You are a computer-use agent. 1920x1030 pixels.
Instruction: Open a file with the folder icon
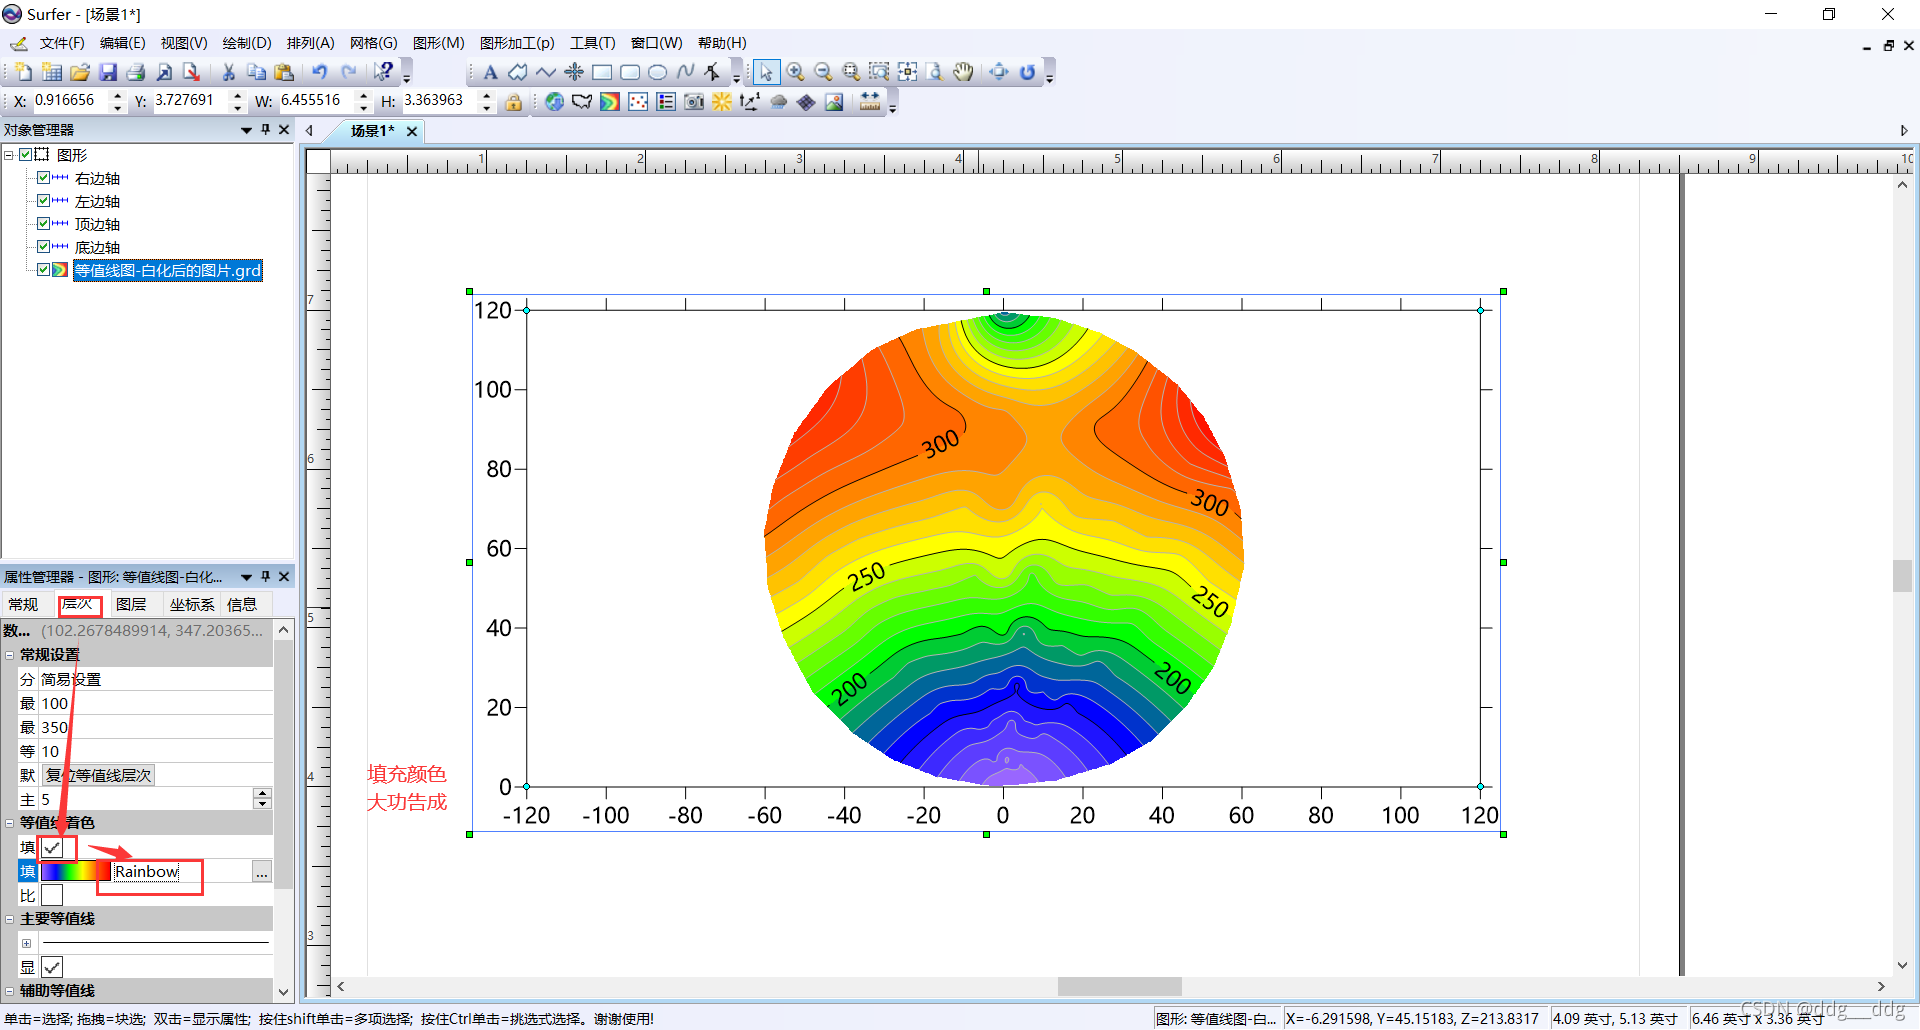coord(80,72)
